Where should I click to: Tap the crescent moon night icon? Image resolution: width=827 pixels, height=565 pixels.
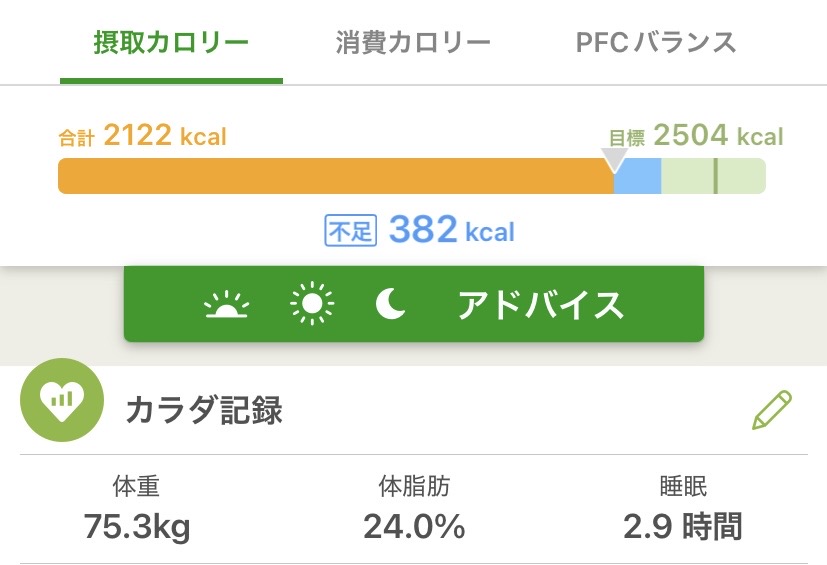(390, 305)
